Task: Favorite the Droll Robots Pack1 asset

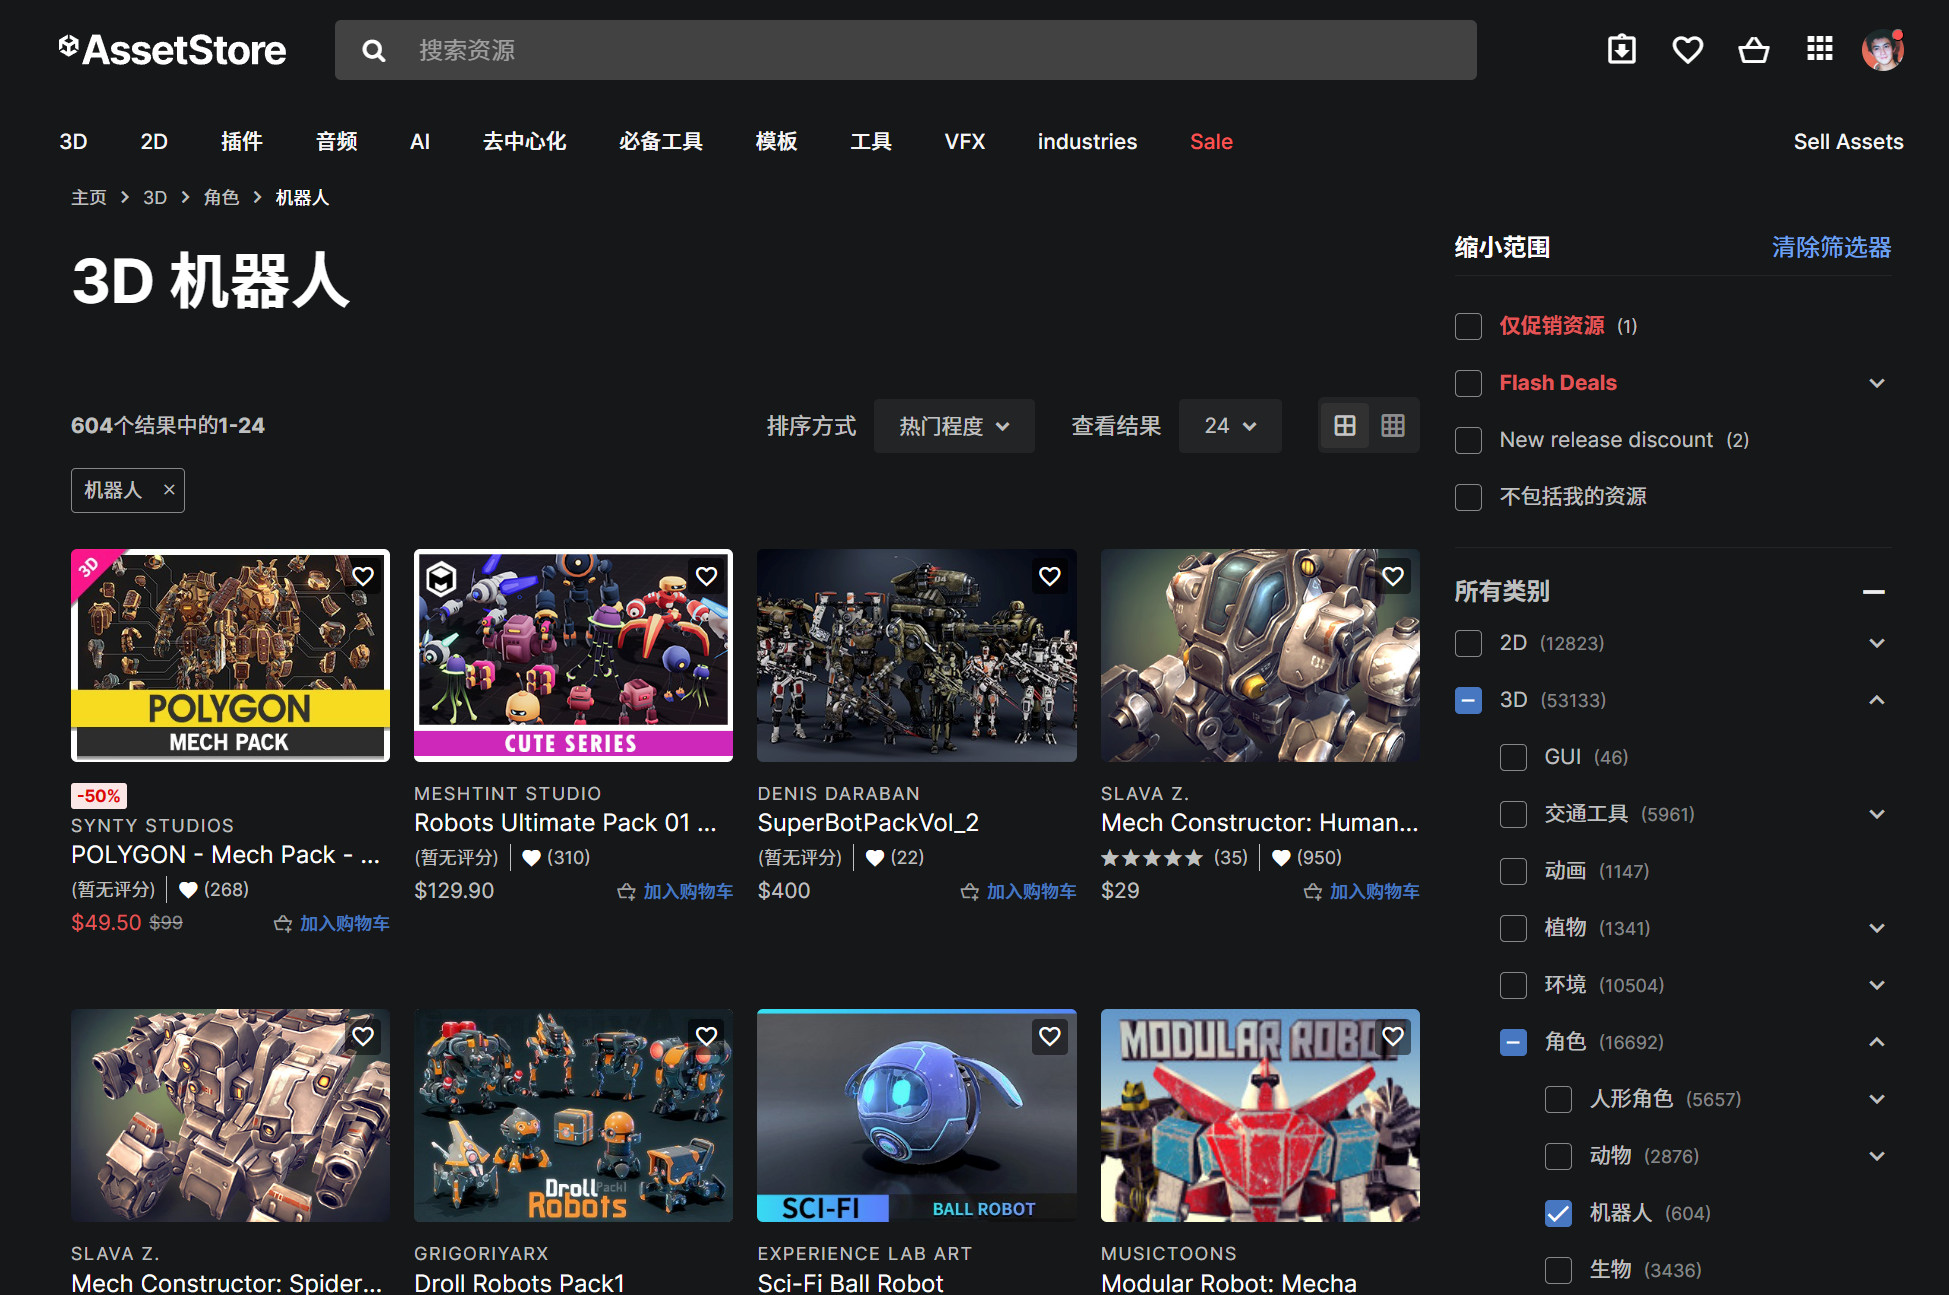Action: (x=706, y=1036)
